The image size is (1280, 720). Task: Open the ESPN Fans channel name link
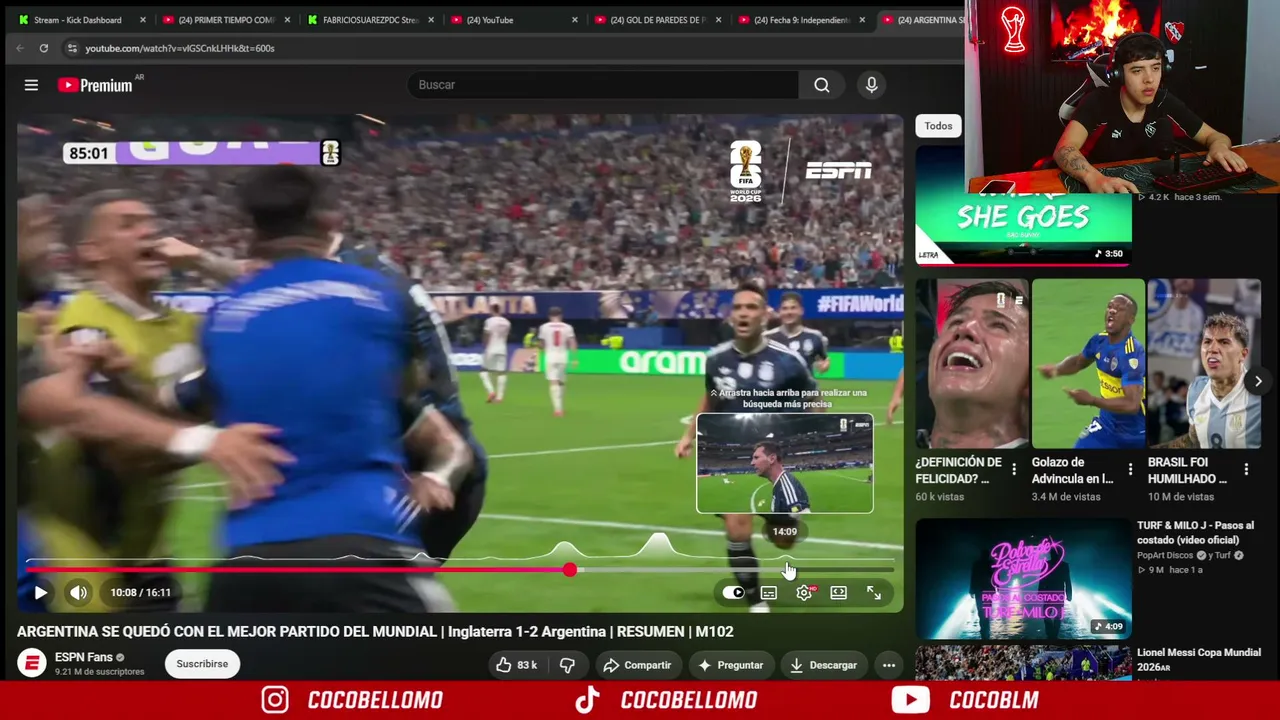84,657
